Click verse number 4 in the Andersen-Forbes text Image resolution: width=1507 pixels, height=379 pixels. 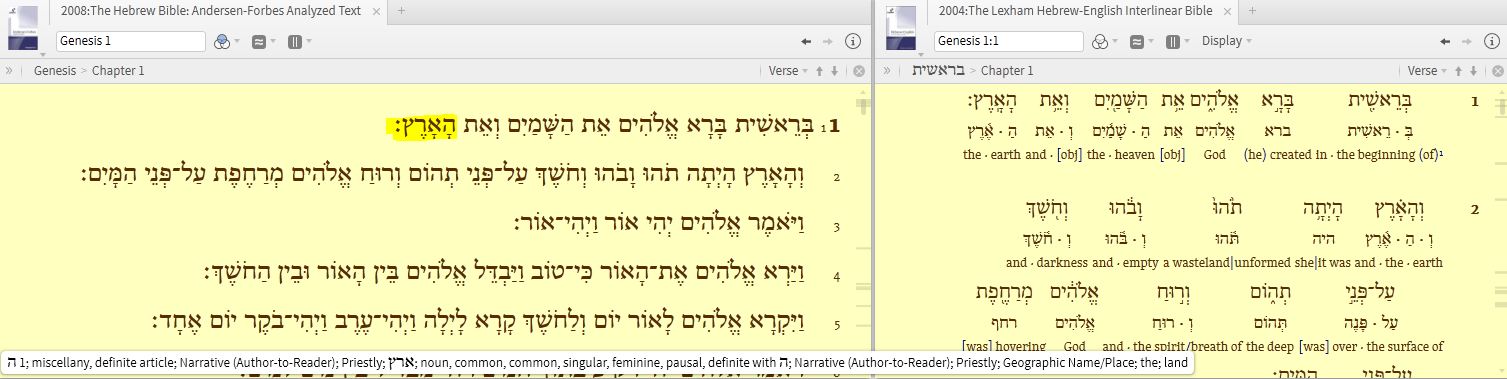pos(836,277)
